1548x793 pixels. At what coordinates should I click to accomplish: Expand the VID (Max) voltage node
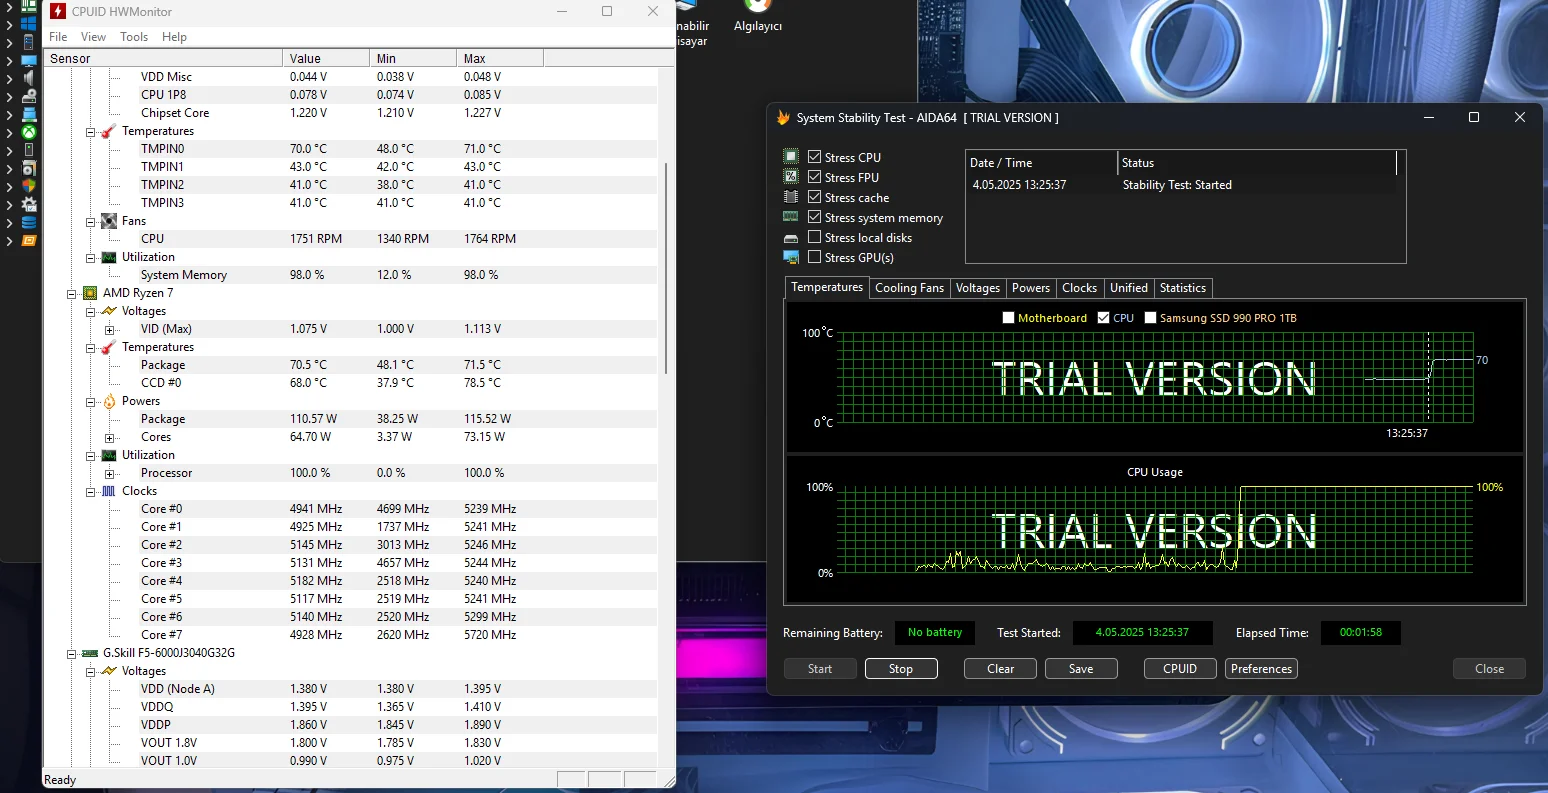110,329
